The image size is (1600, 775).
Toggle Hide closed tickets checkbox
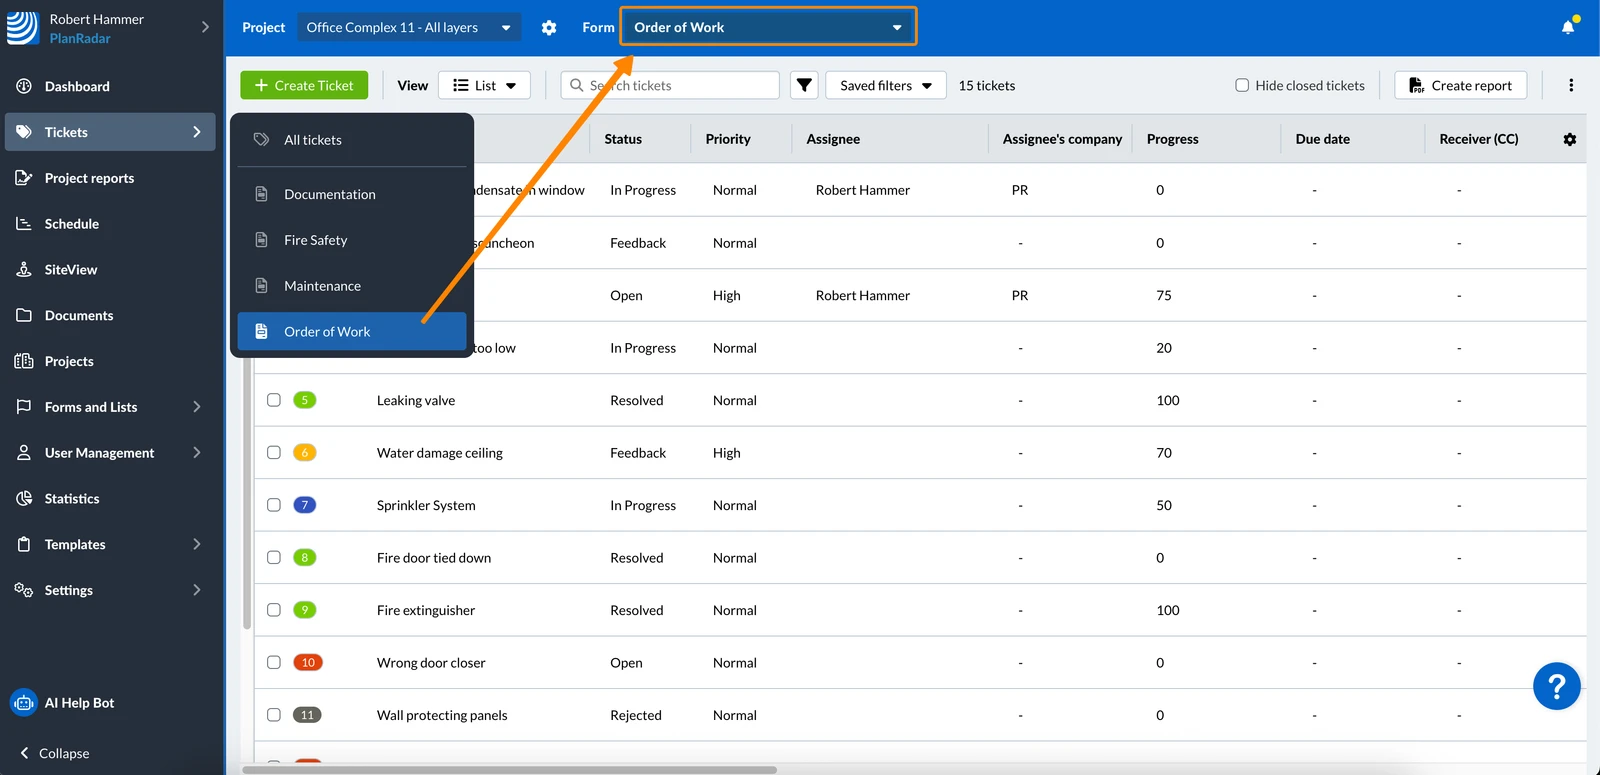click(x=1242, y=85)
